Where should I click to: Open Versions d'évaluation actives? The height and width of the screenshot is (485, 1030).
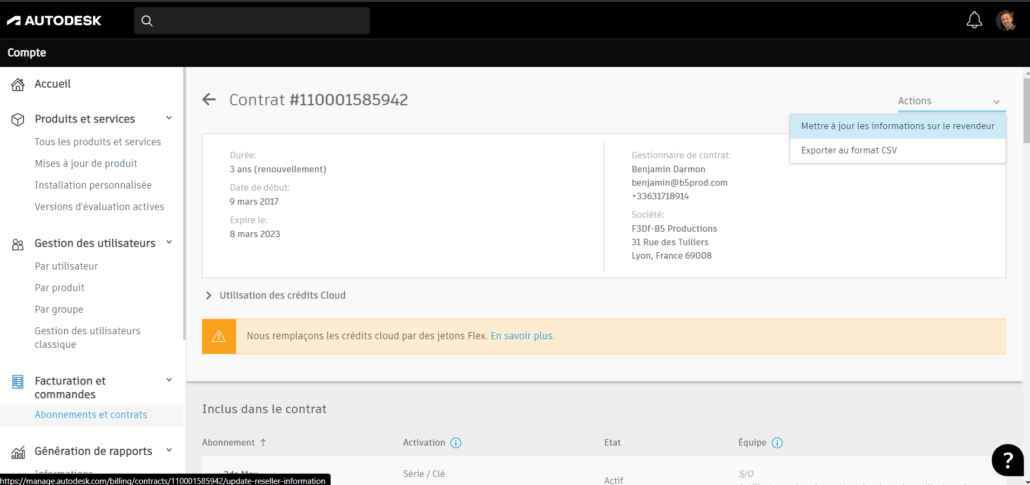(x=99, y=207)
